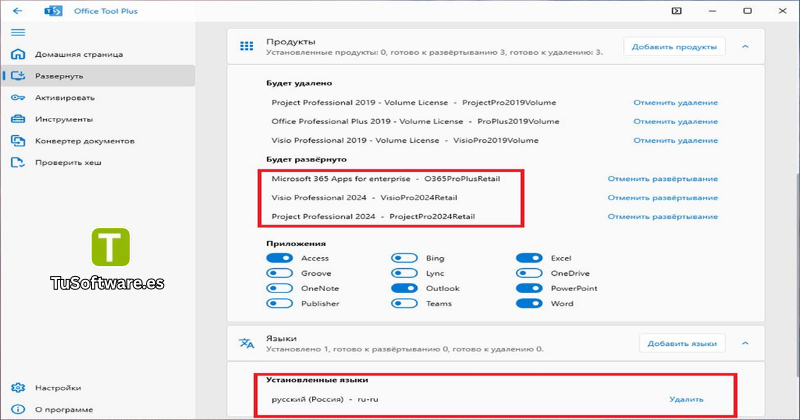
Task: Open Проверить хеш page
Action: tap(98, 162)
